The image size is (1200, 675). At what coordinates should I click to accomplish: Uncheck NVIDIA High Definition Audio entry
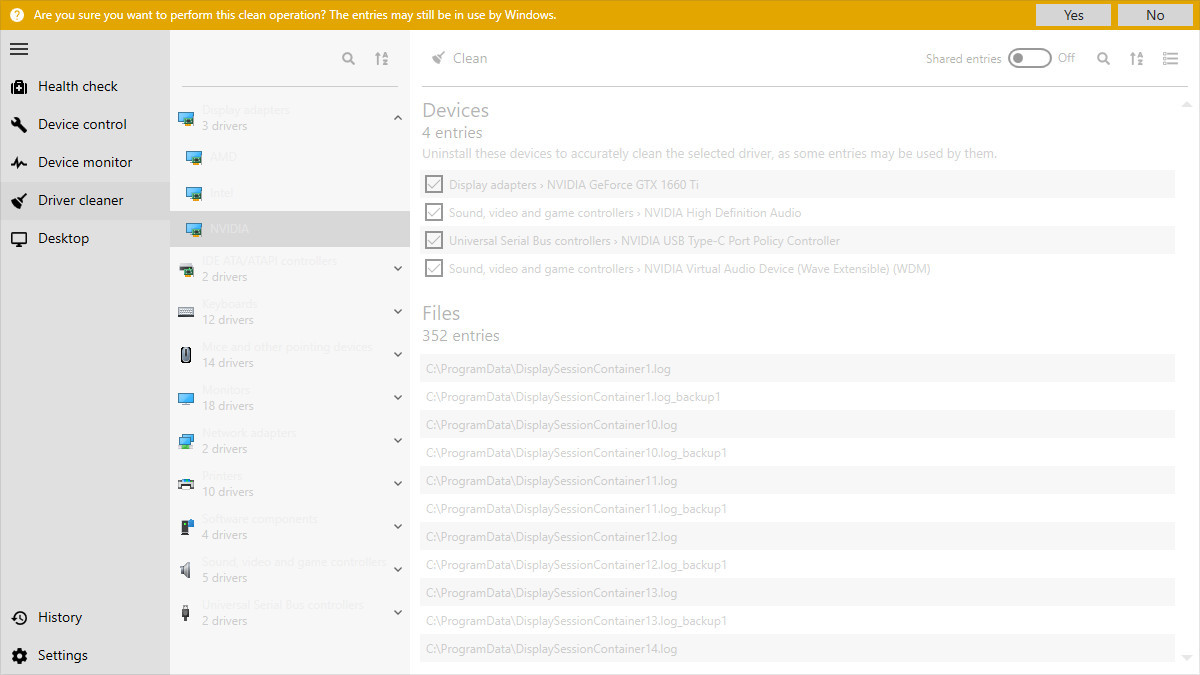[x=433, y=212]
